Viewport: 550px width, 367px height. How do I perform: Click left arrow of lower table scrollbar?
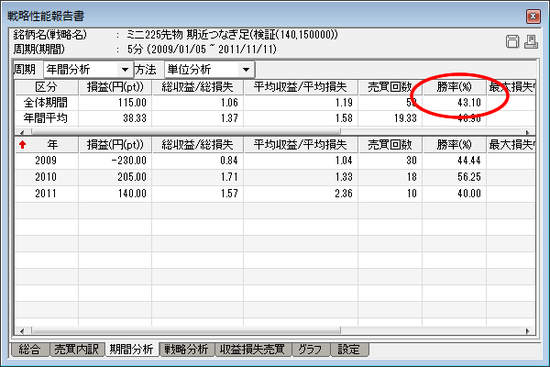22,331
